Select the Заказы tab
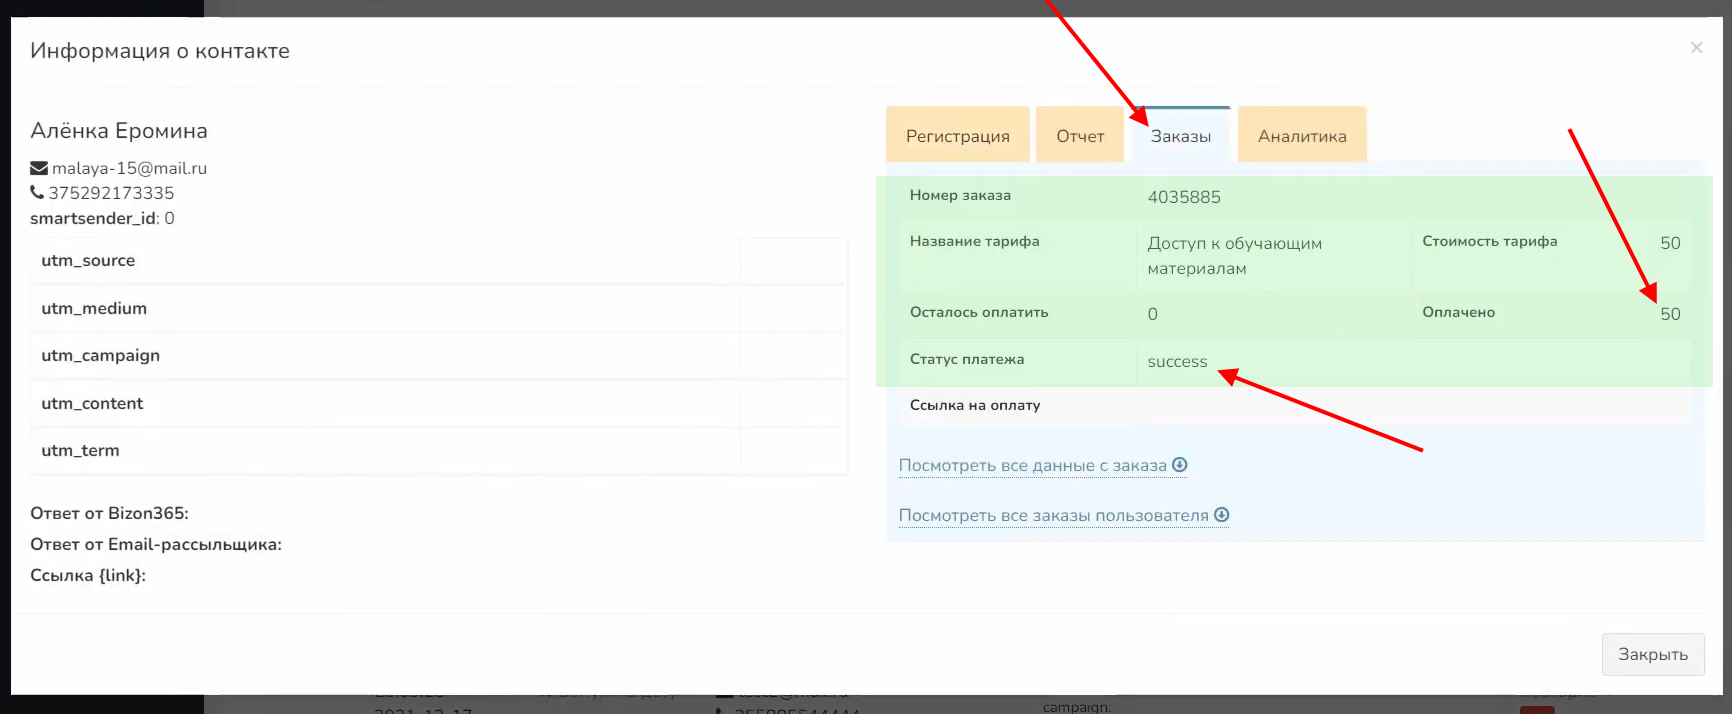 [x=1181, y=136]
